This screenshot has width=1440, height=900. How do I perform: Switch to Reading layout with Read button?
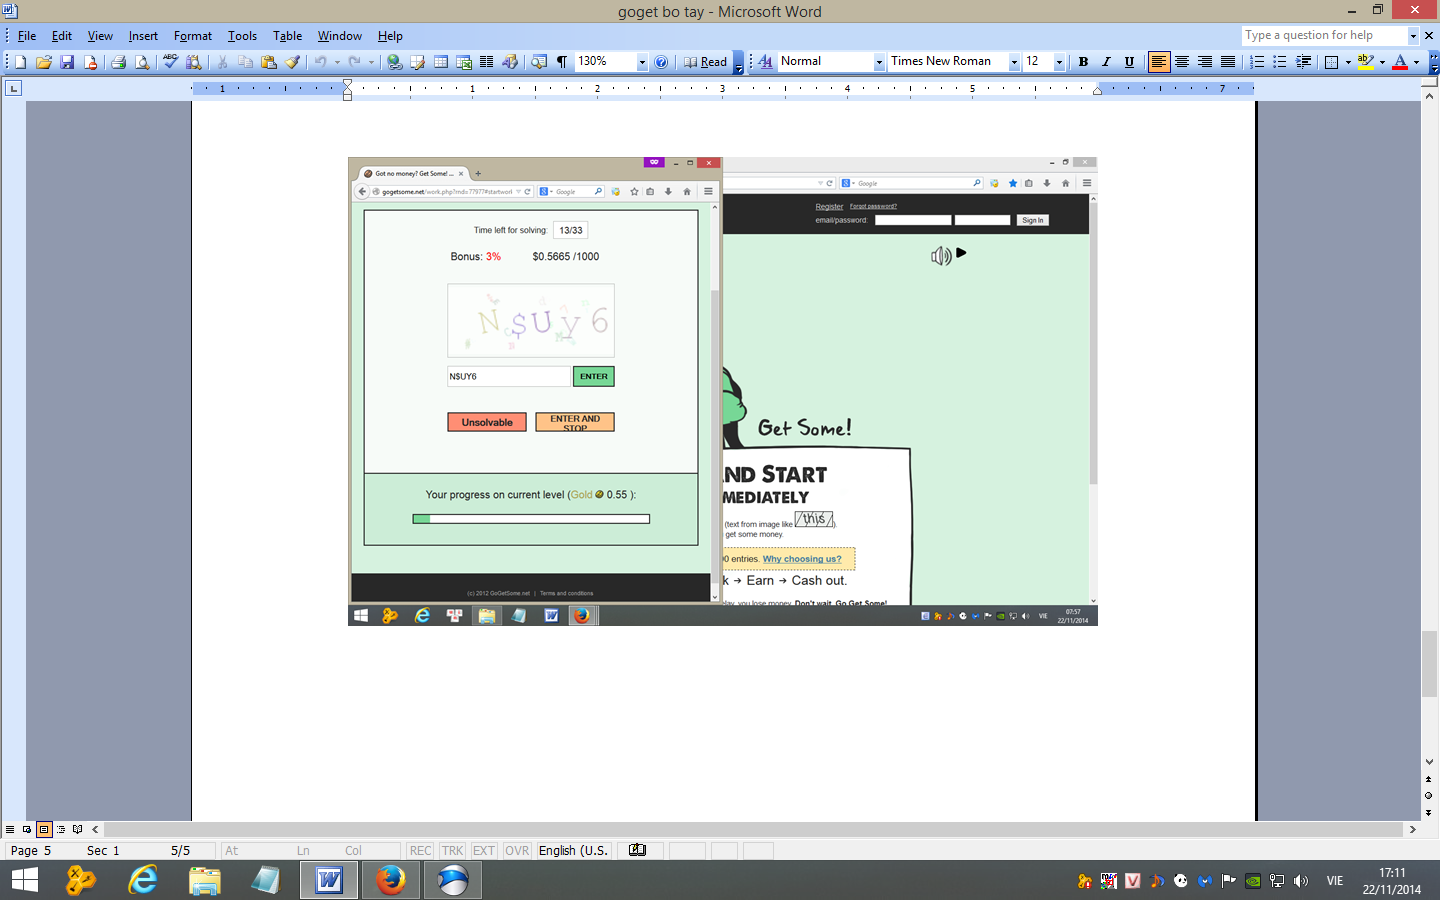[x=705, y=62]
